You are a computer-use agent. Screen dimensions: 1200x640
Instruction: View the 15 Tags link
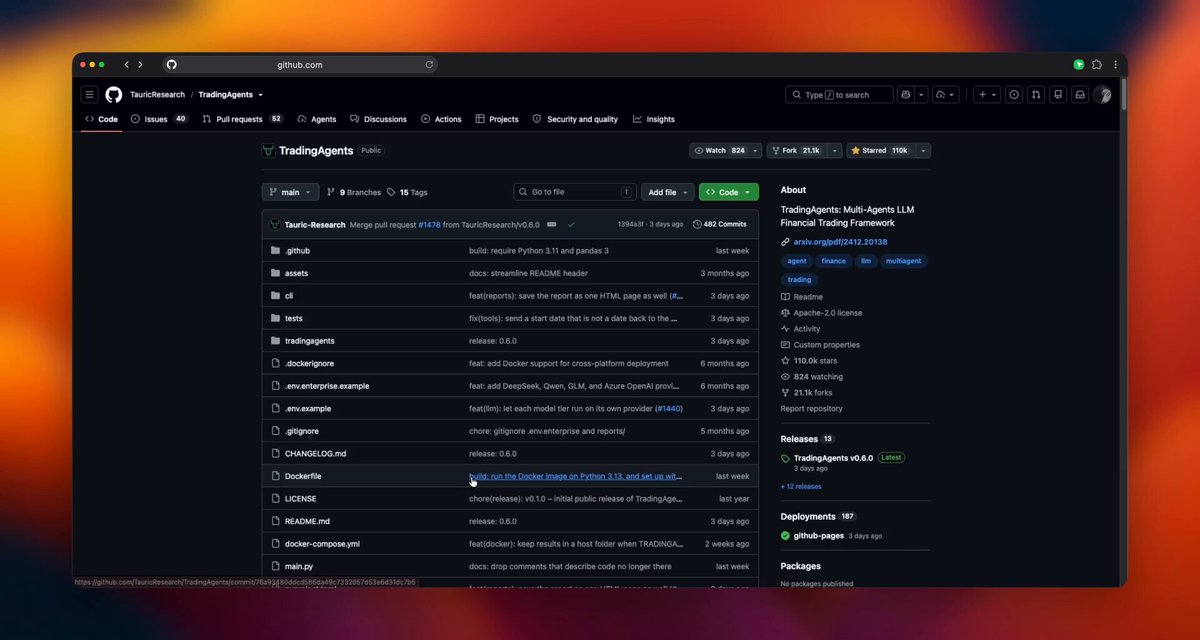click(407, 192)
